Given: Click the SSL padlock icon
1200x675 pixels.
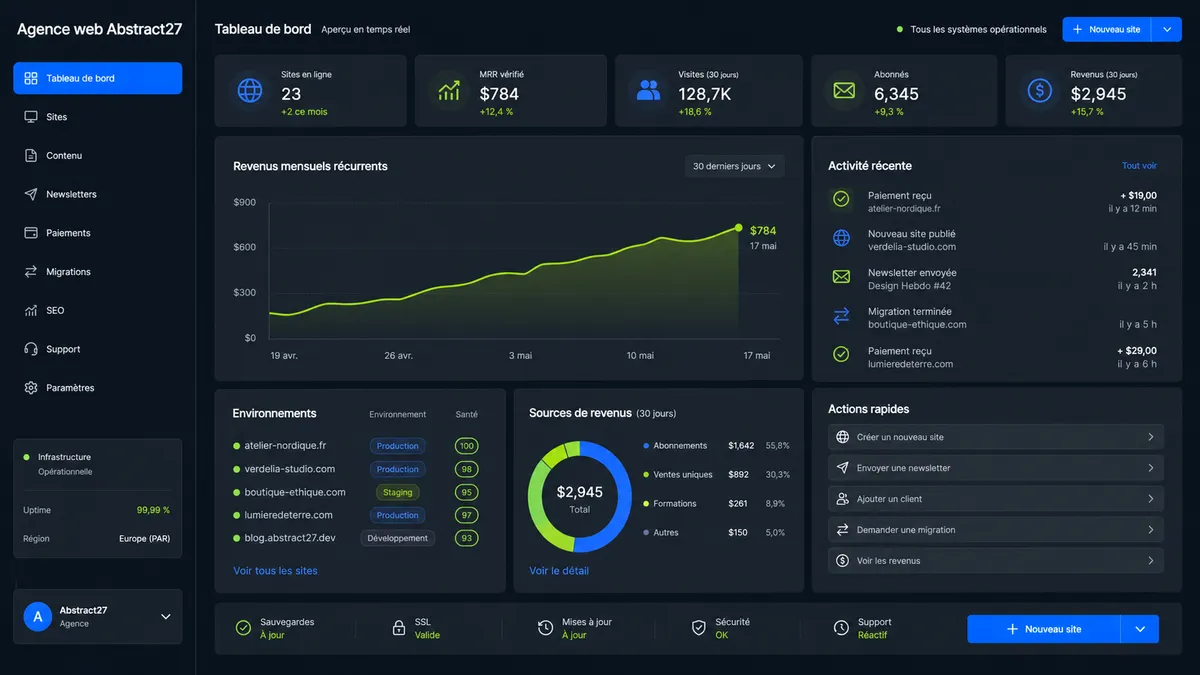Looking at the screenshot, I should 398,628.
